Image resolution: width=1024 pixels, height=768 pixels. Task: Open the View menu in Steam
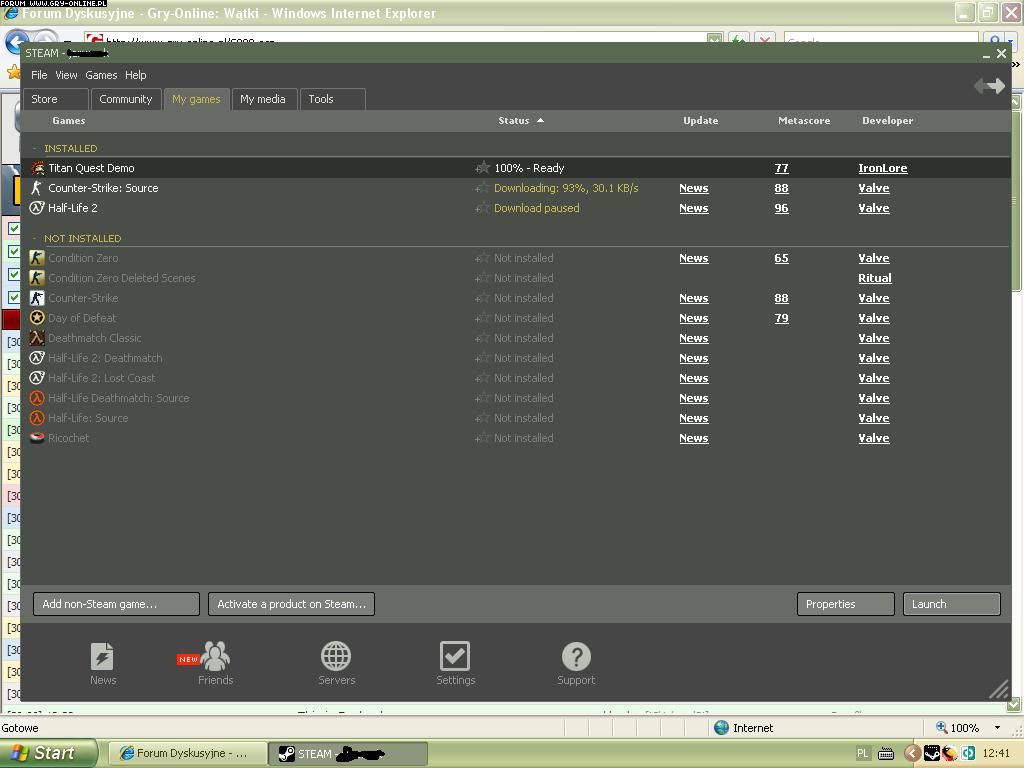[66, 75]
